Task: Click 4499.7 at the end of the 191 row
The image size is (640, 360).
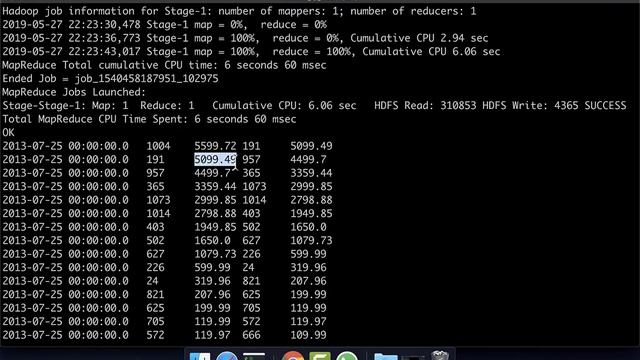Action: point(308,160)
